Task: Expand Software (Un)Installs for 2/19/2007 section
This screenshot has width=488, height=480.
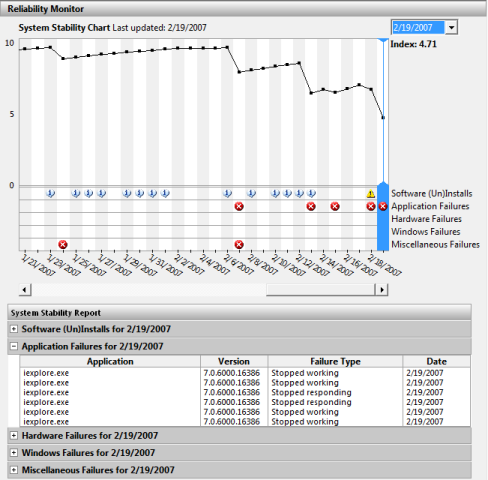Action: point(14,329)
